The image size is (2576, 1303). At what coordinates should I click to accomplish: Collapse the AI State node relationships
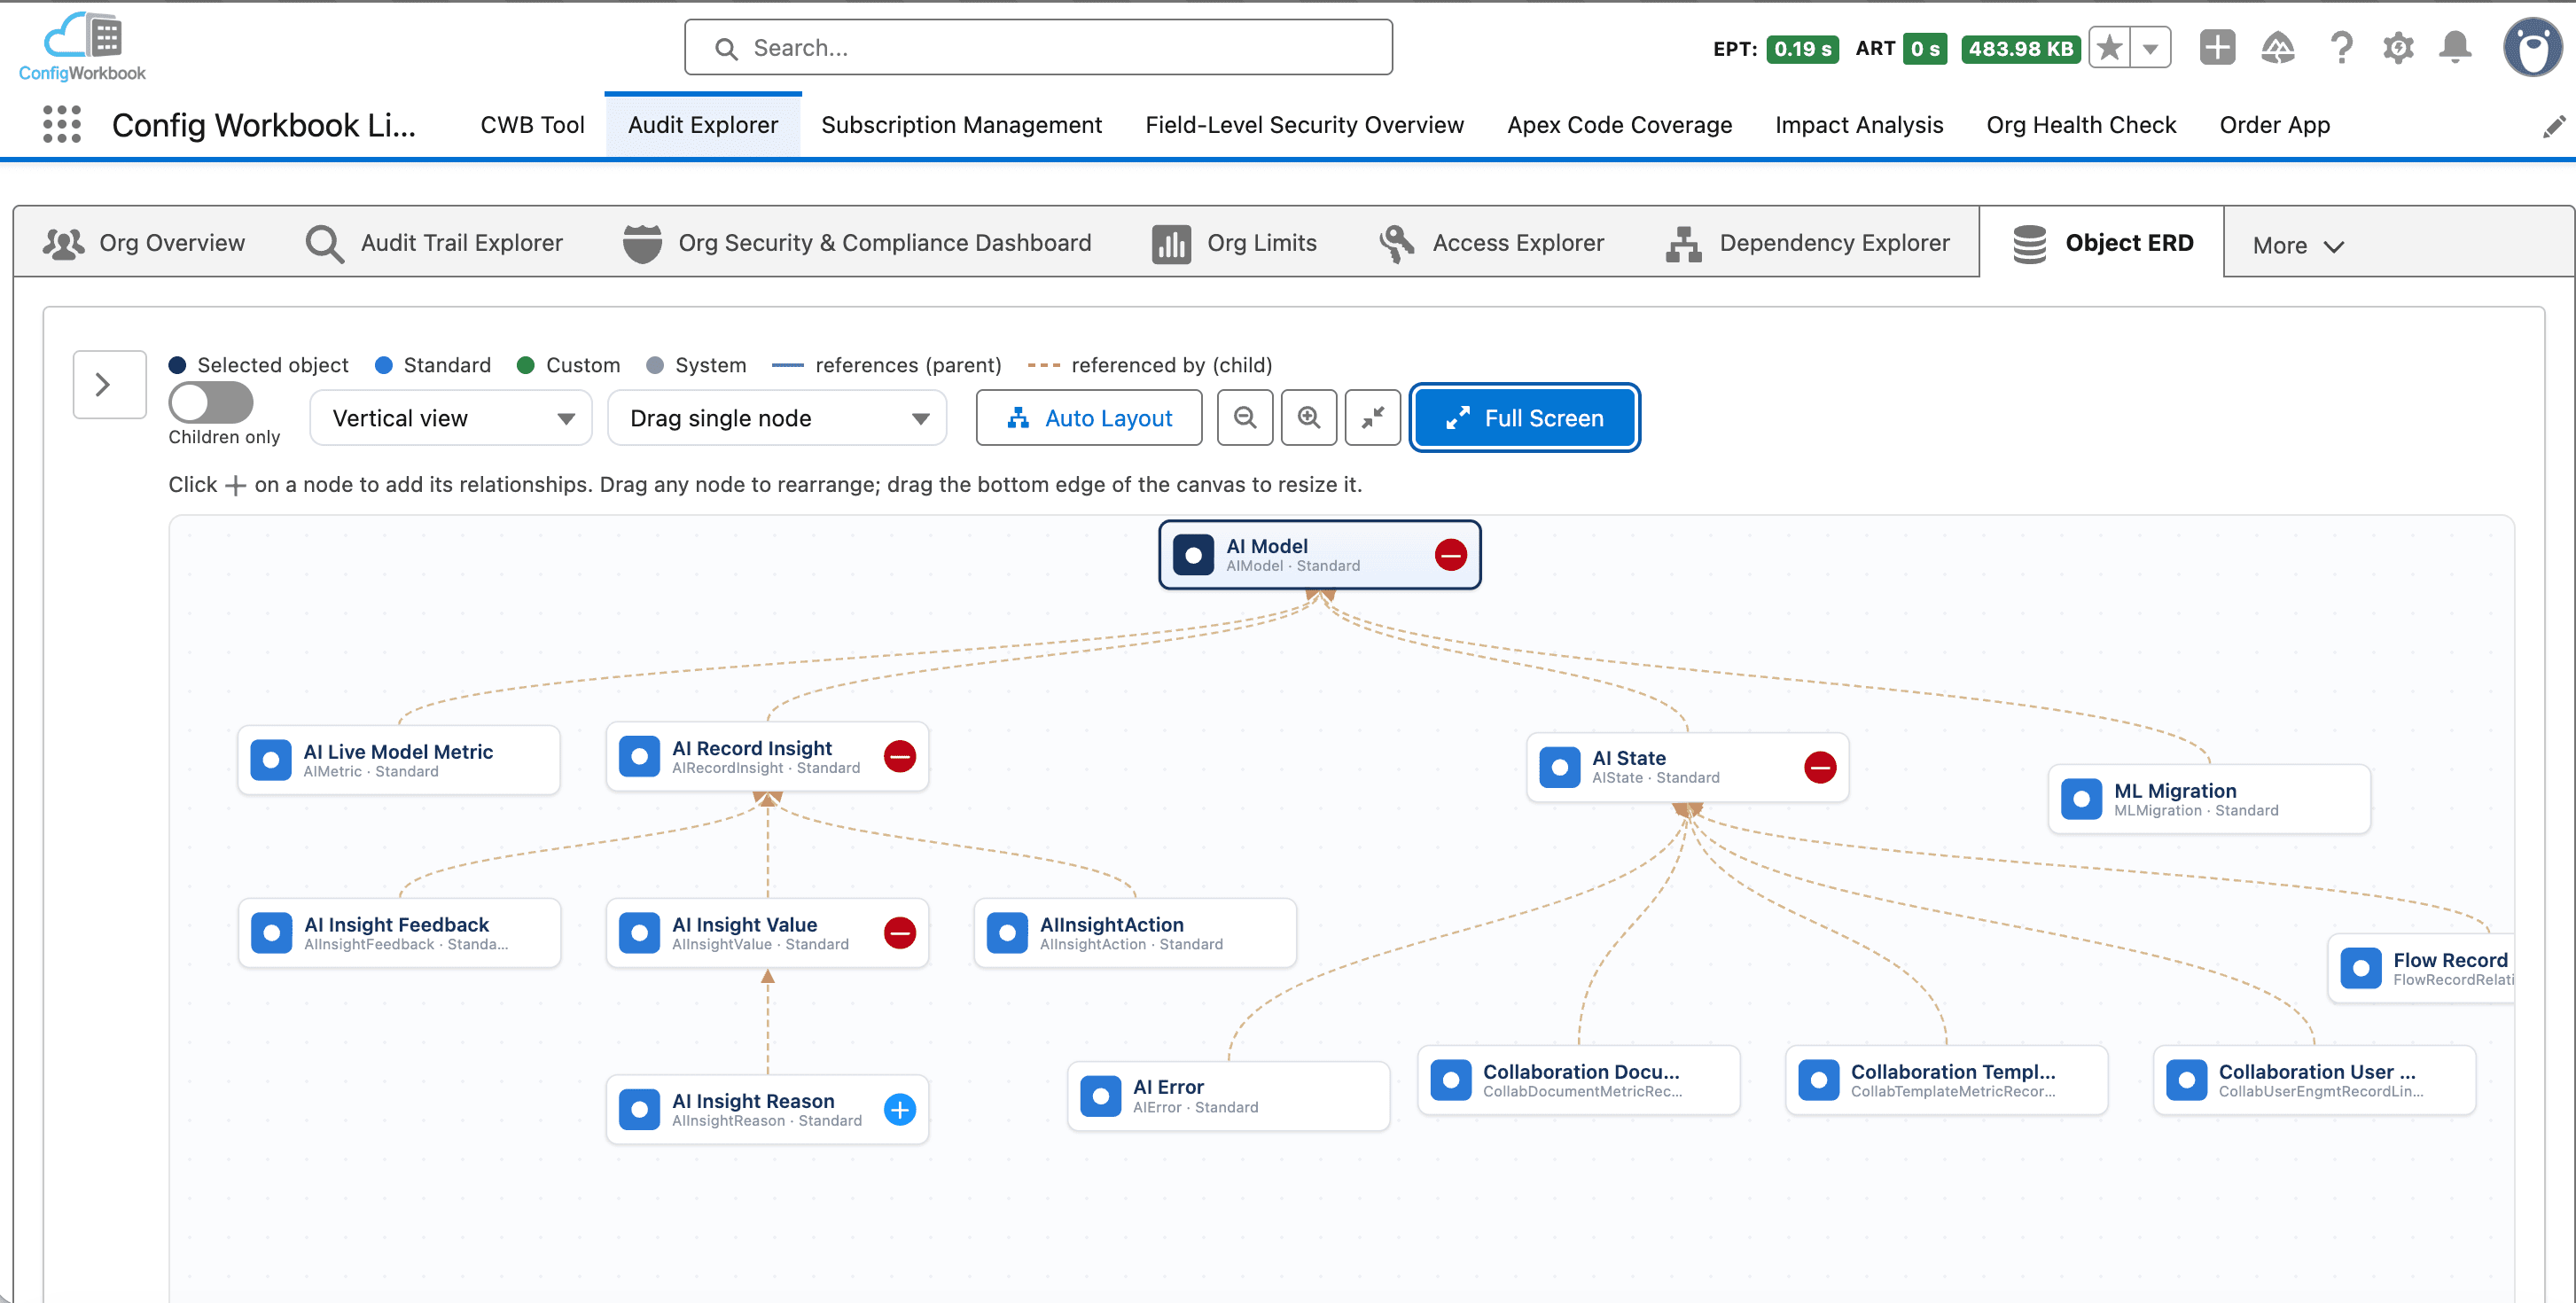point(1820,767)
